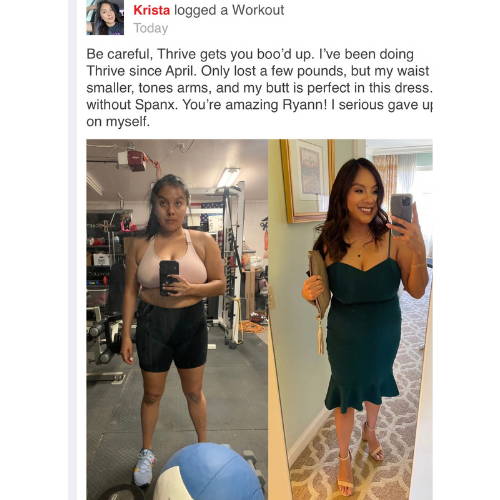The image size is (500, 500).
Task: Click the phone held up in the dress photo
Action: 402,214
